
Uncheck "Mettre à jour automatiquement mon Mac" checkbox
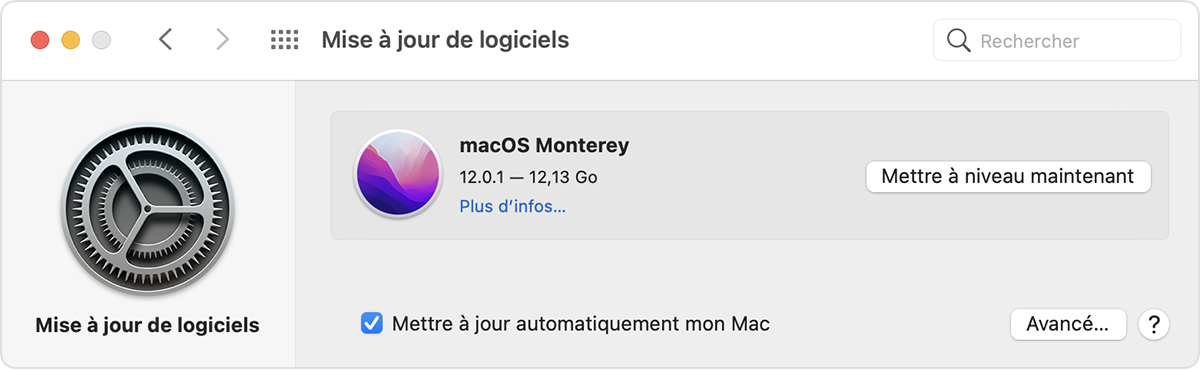coord(371,324)
